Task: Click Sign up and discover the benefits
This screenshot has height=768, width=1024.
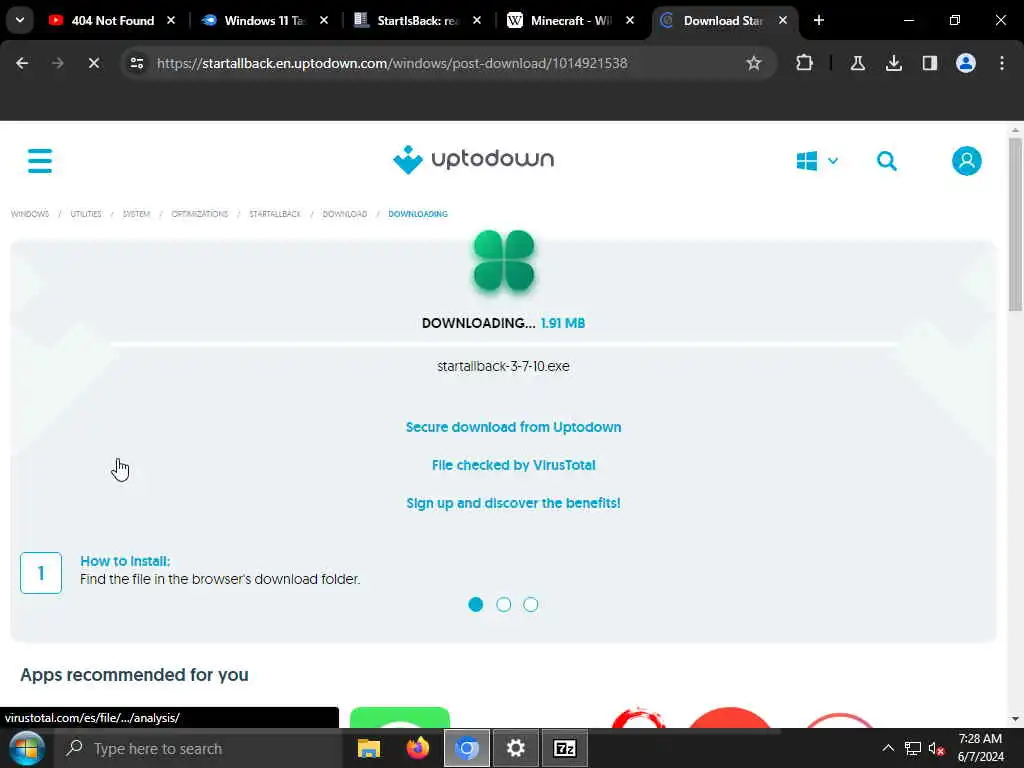Action: tap(513, 503)
